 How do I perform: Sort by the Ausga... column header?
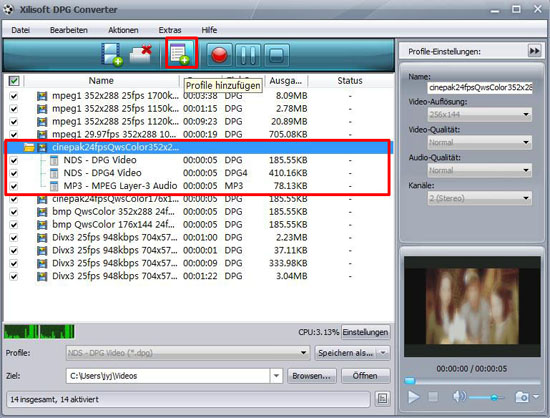tap(286, 81)
